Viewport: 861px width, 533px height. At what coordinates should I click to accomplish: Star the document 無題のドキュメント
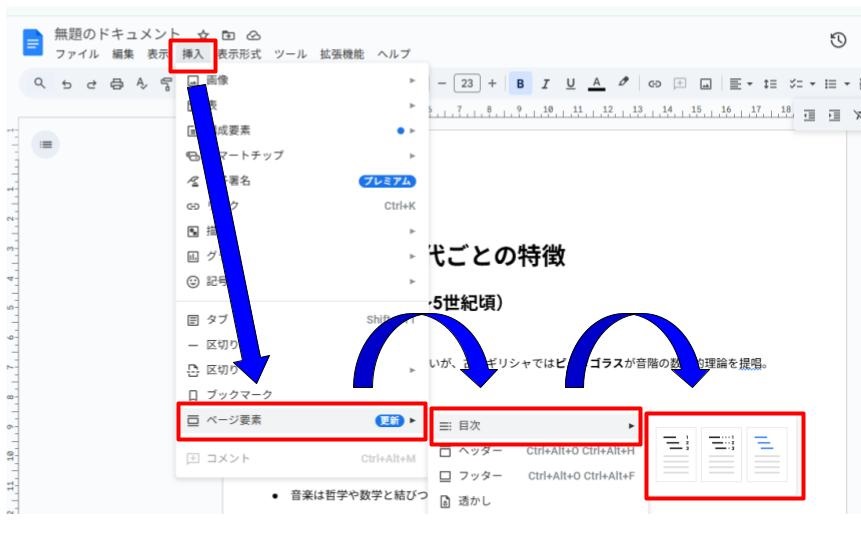[x=203, y=35]
